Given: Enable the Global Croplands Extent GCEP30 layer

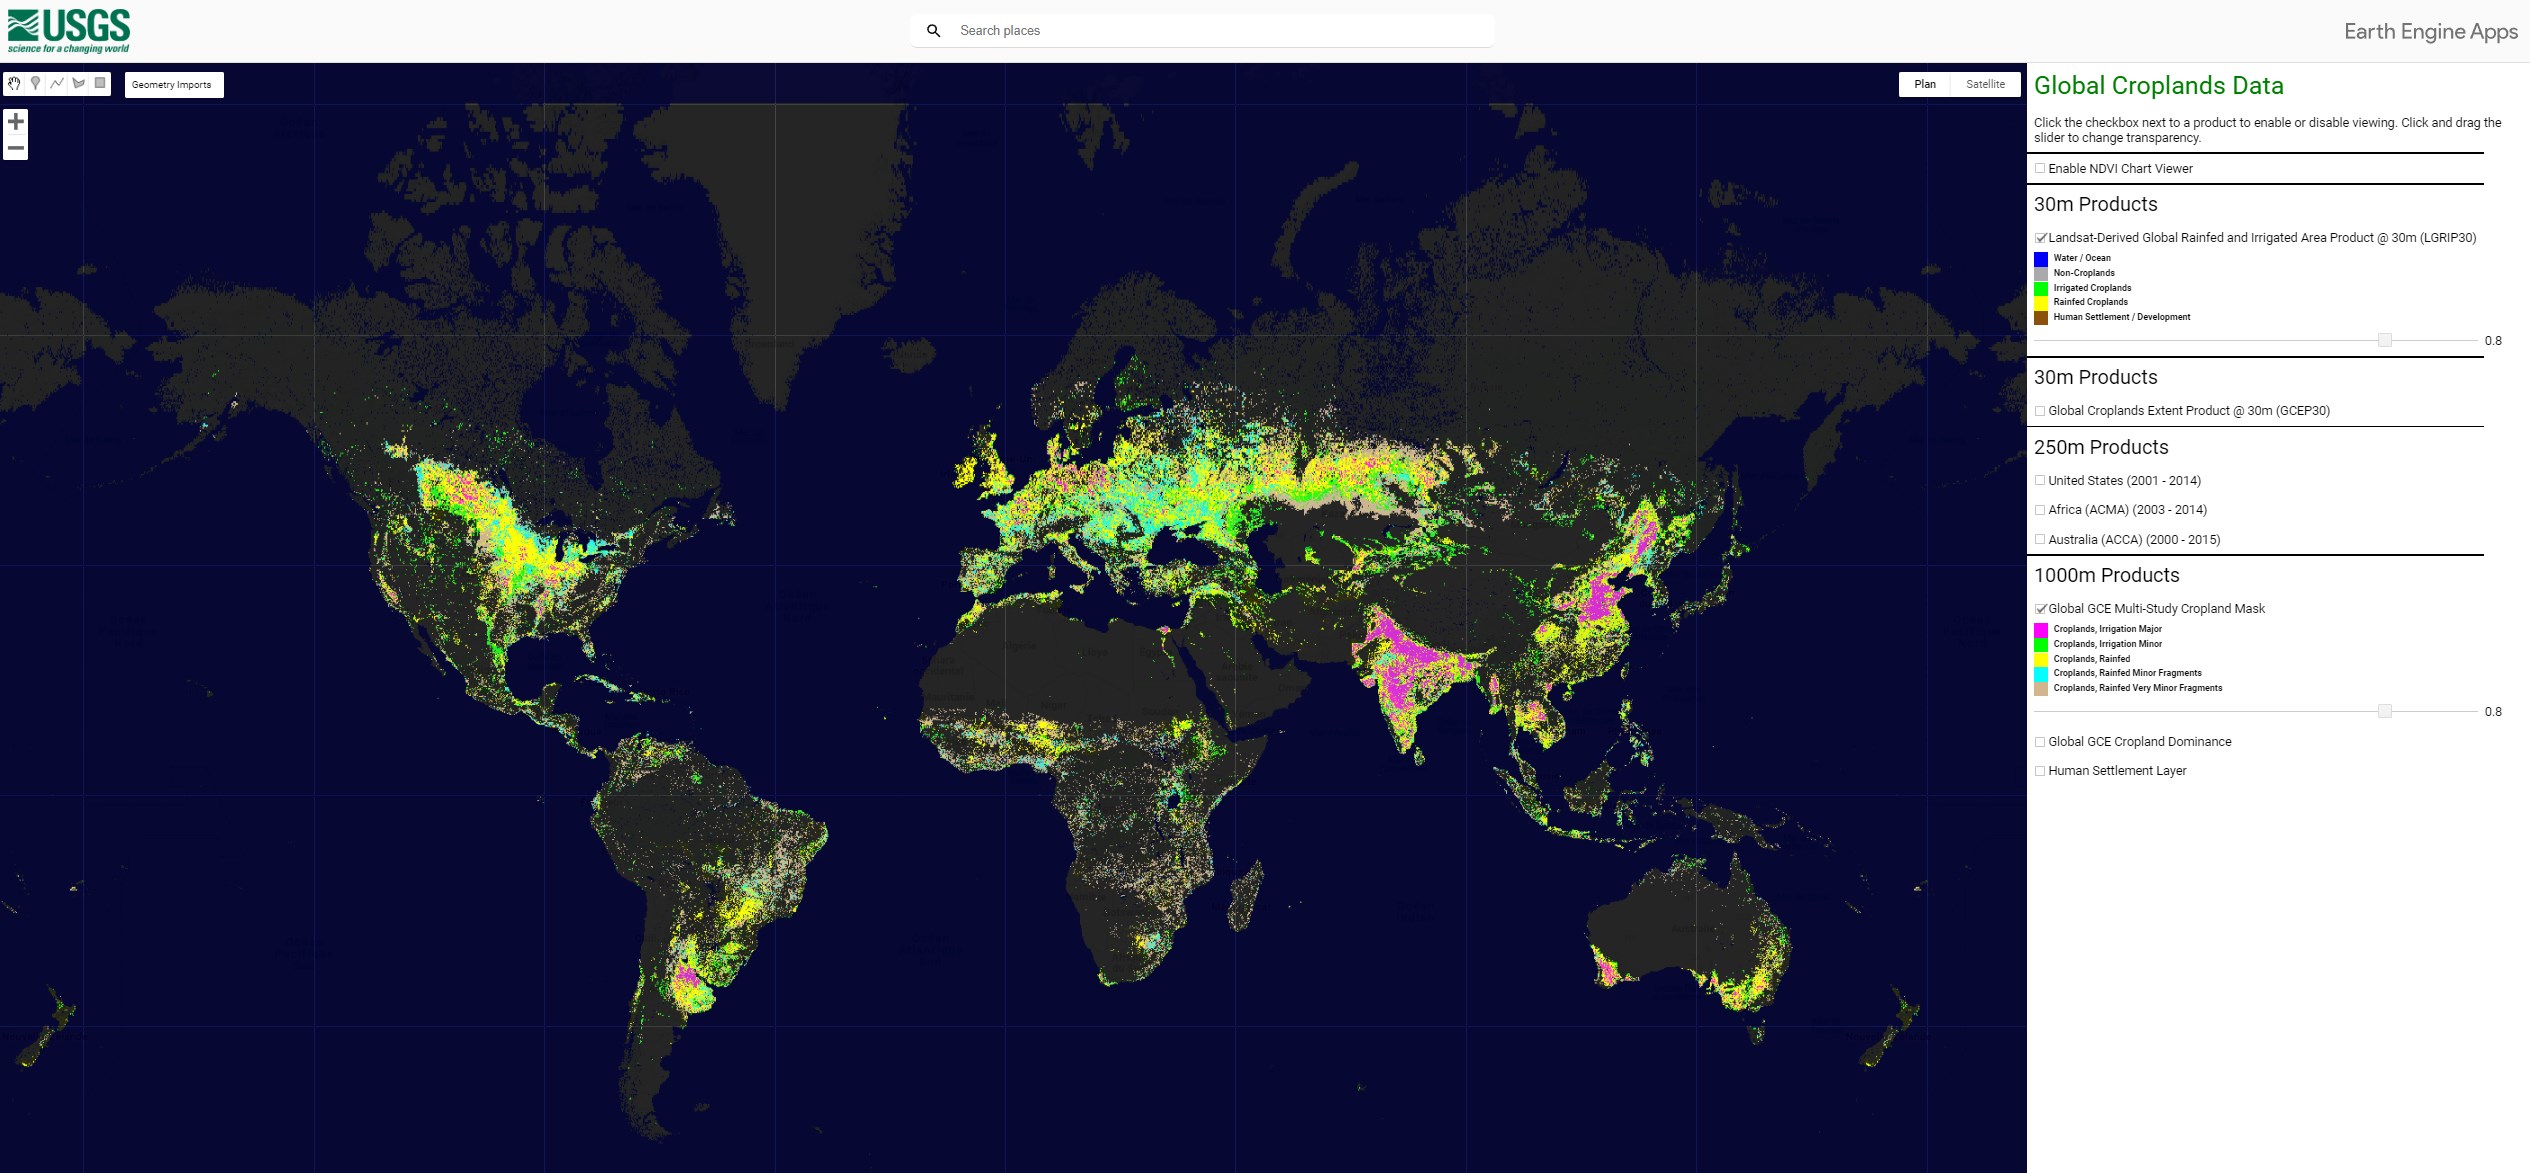Looking at the screenshot, I should [x=2040, y=411].
